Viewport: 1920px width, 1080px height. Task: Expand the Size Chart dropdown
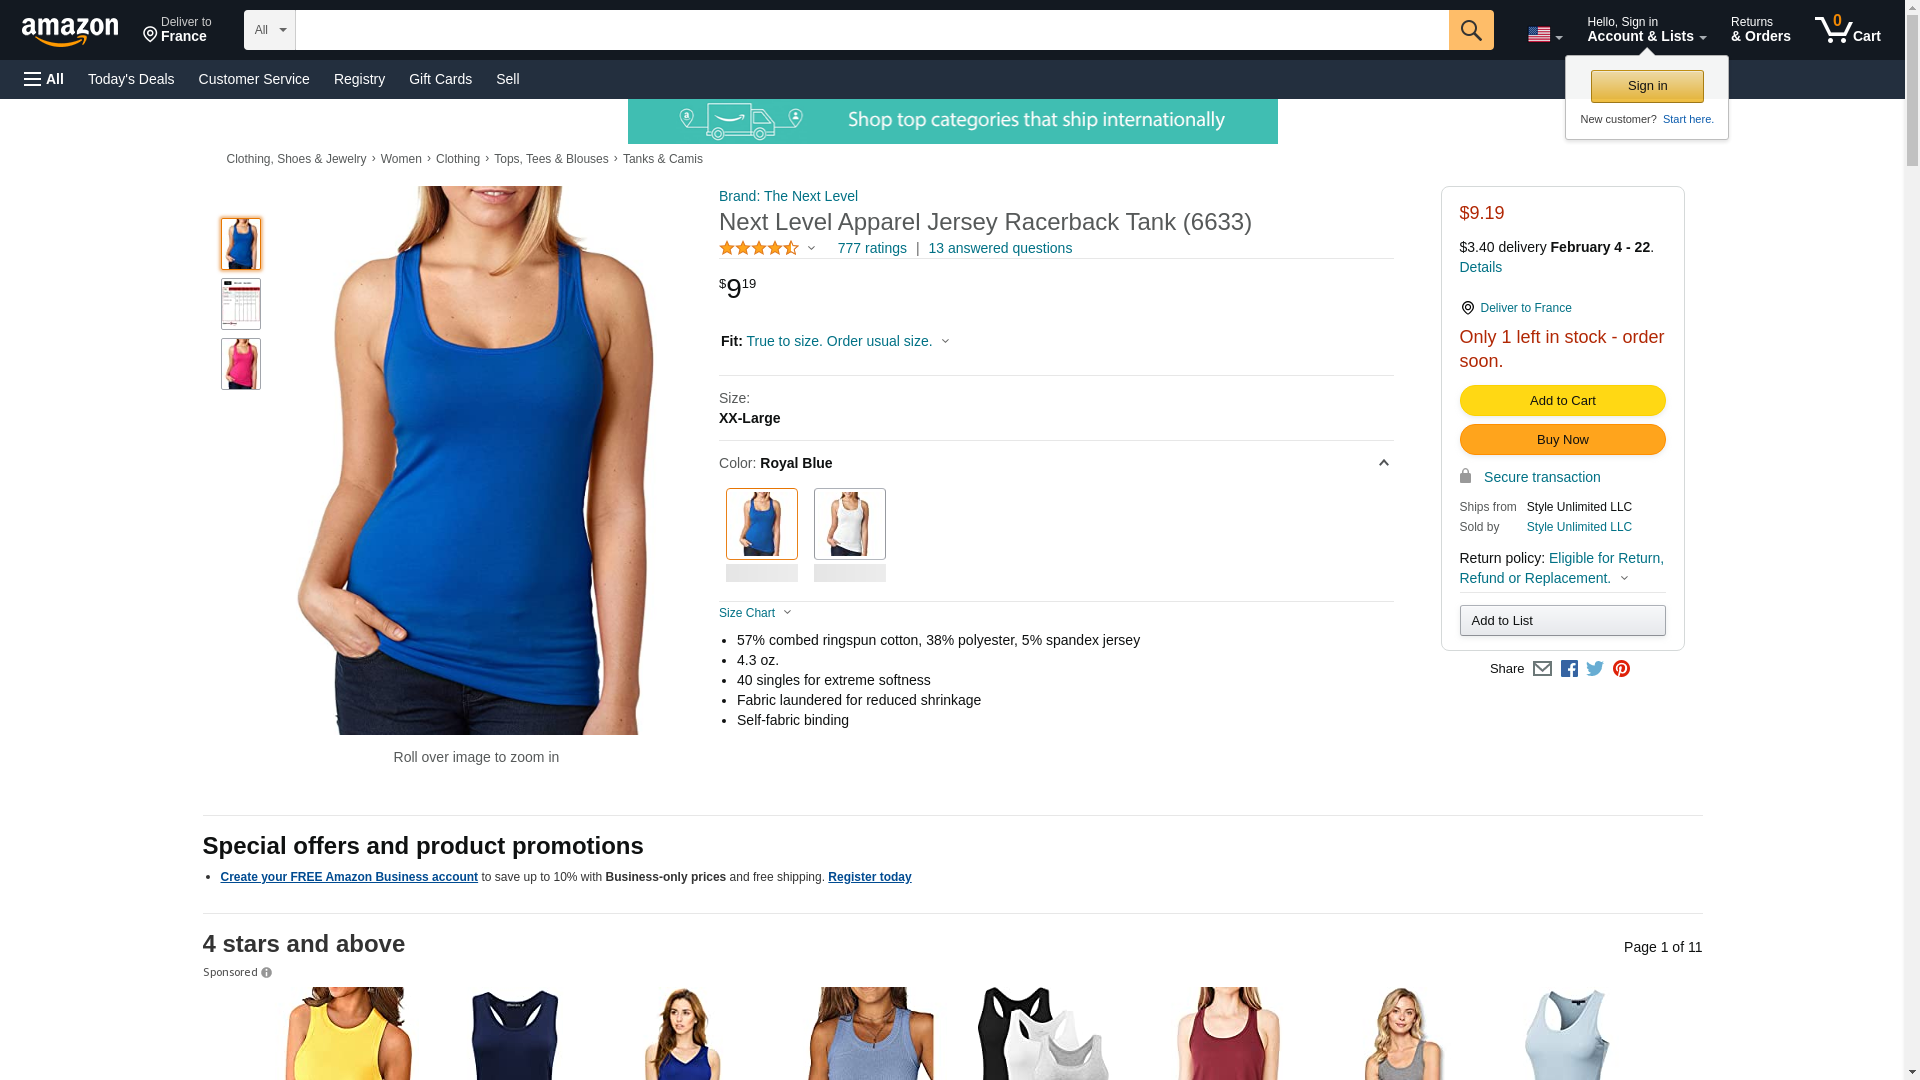(x=755, y=613)
